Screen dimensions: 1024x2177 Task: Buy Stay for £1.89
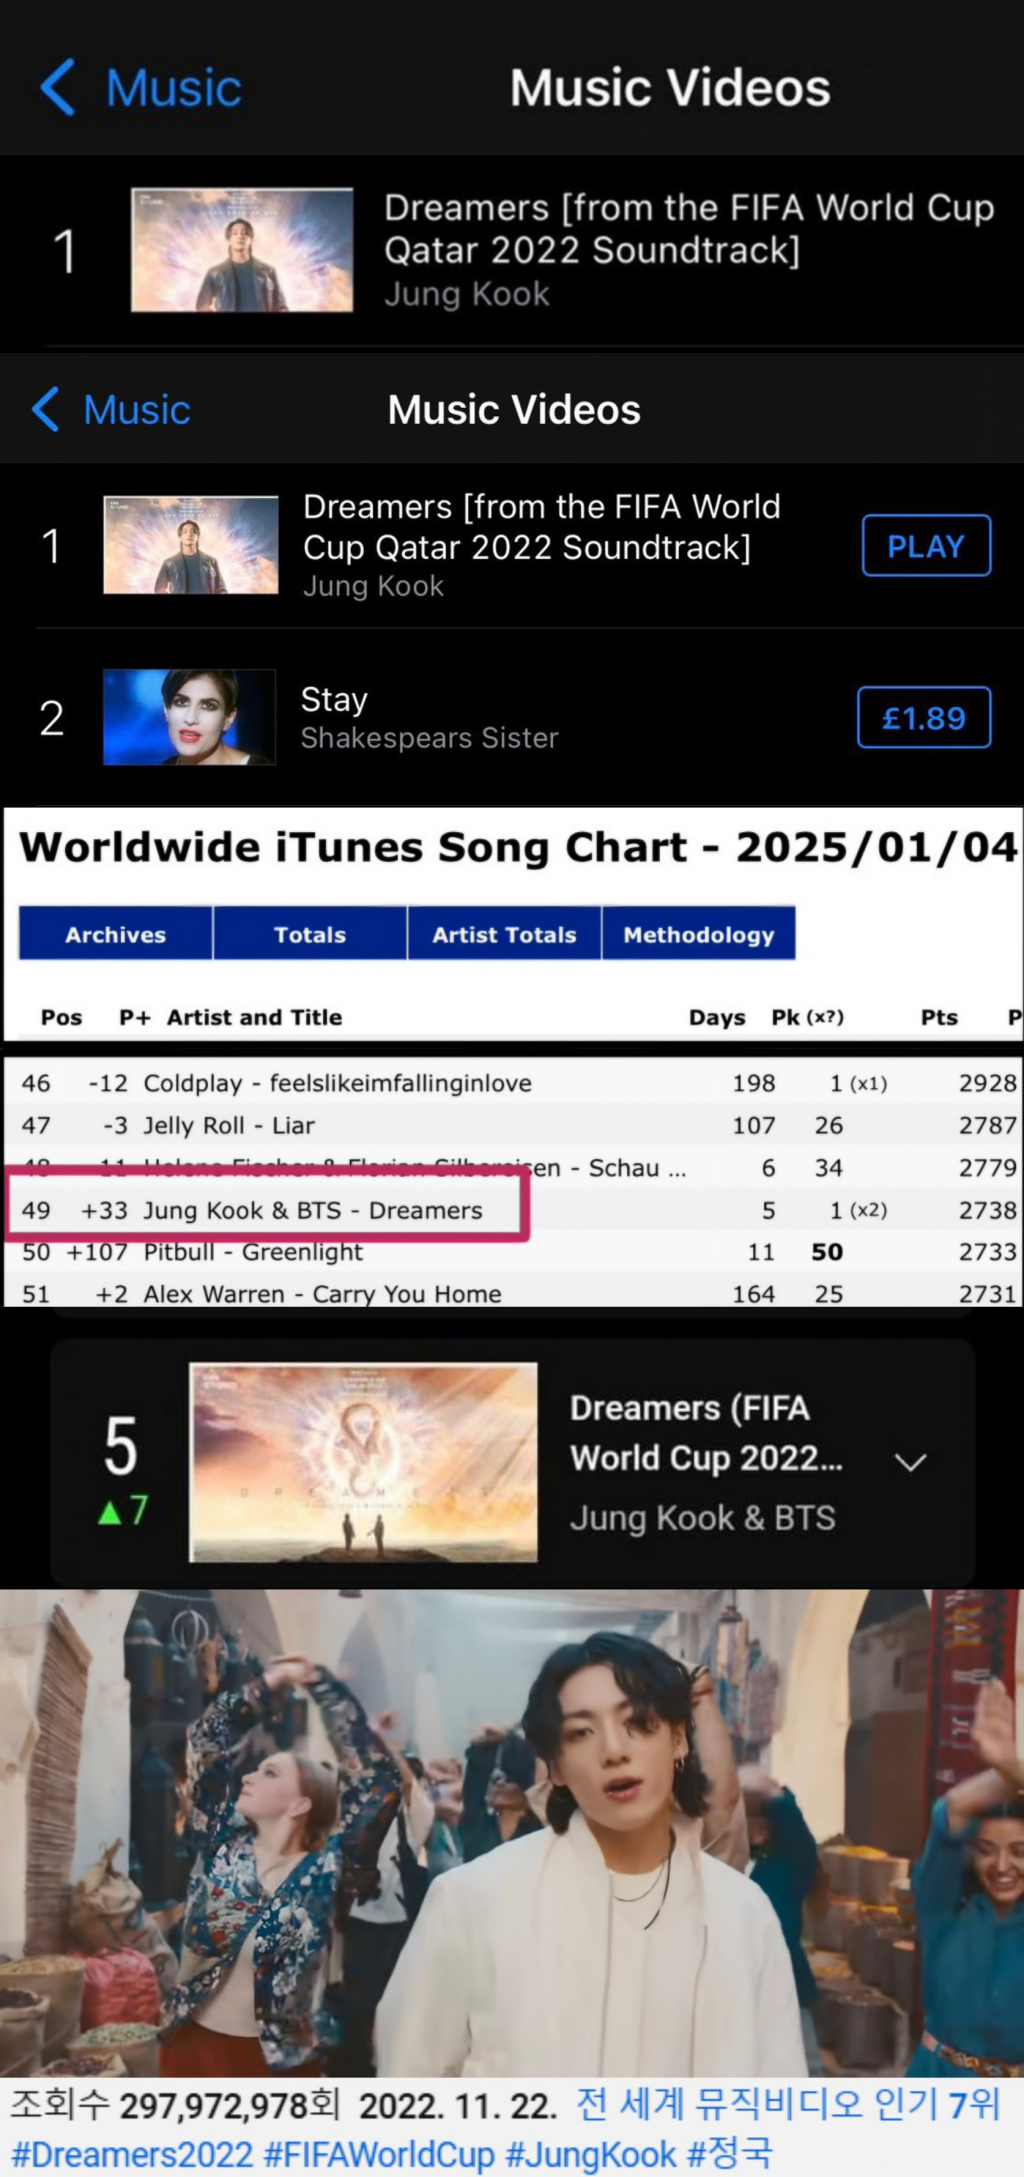pyautogui.click(x=923, y=717)
